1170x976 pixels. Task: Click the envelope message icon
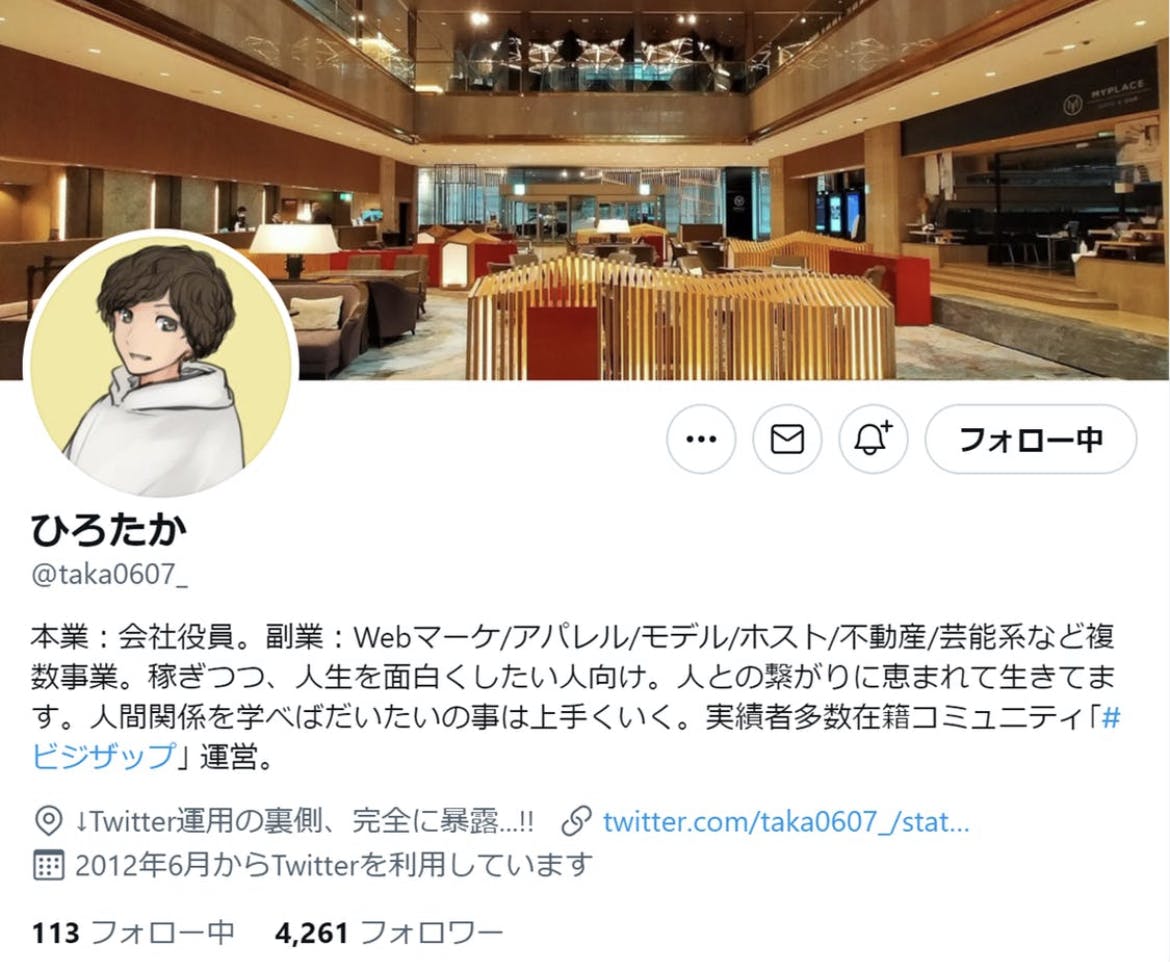coord(787,439)
